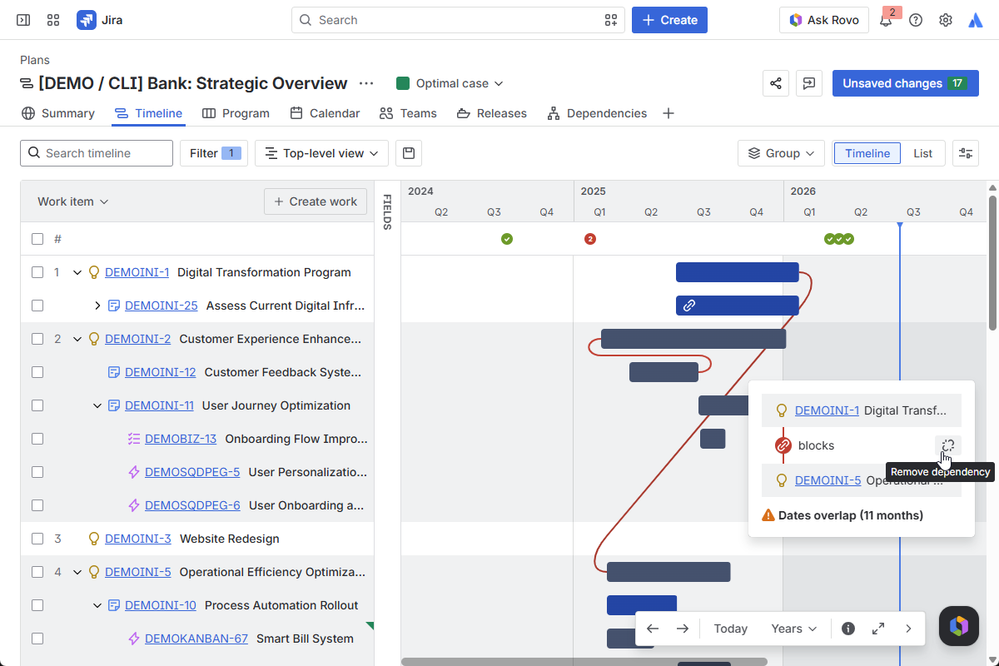Expand DEMOINI-25 Assess Current Digital Infrastructure
Viewport: 999px width, 666px height.
[97, 306]
